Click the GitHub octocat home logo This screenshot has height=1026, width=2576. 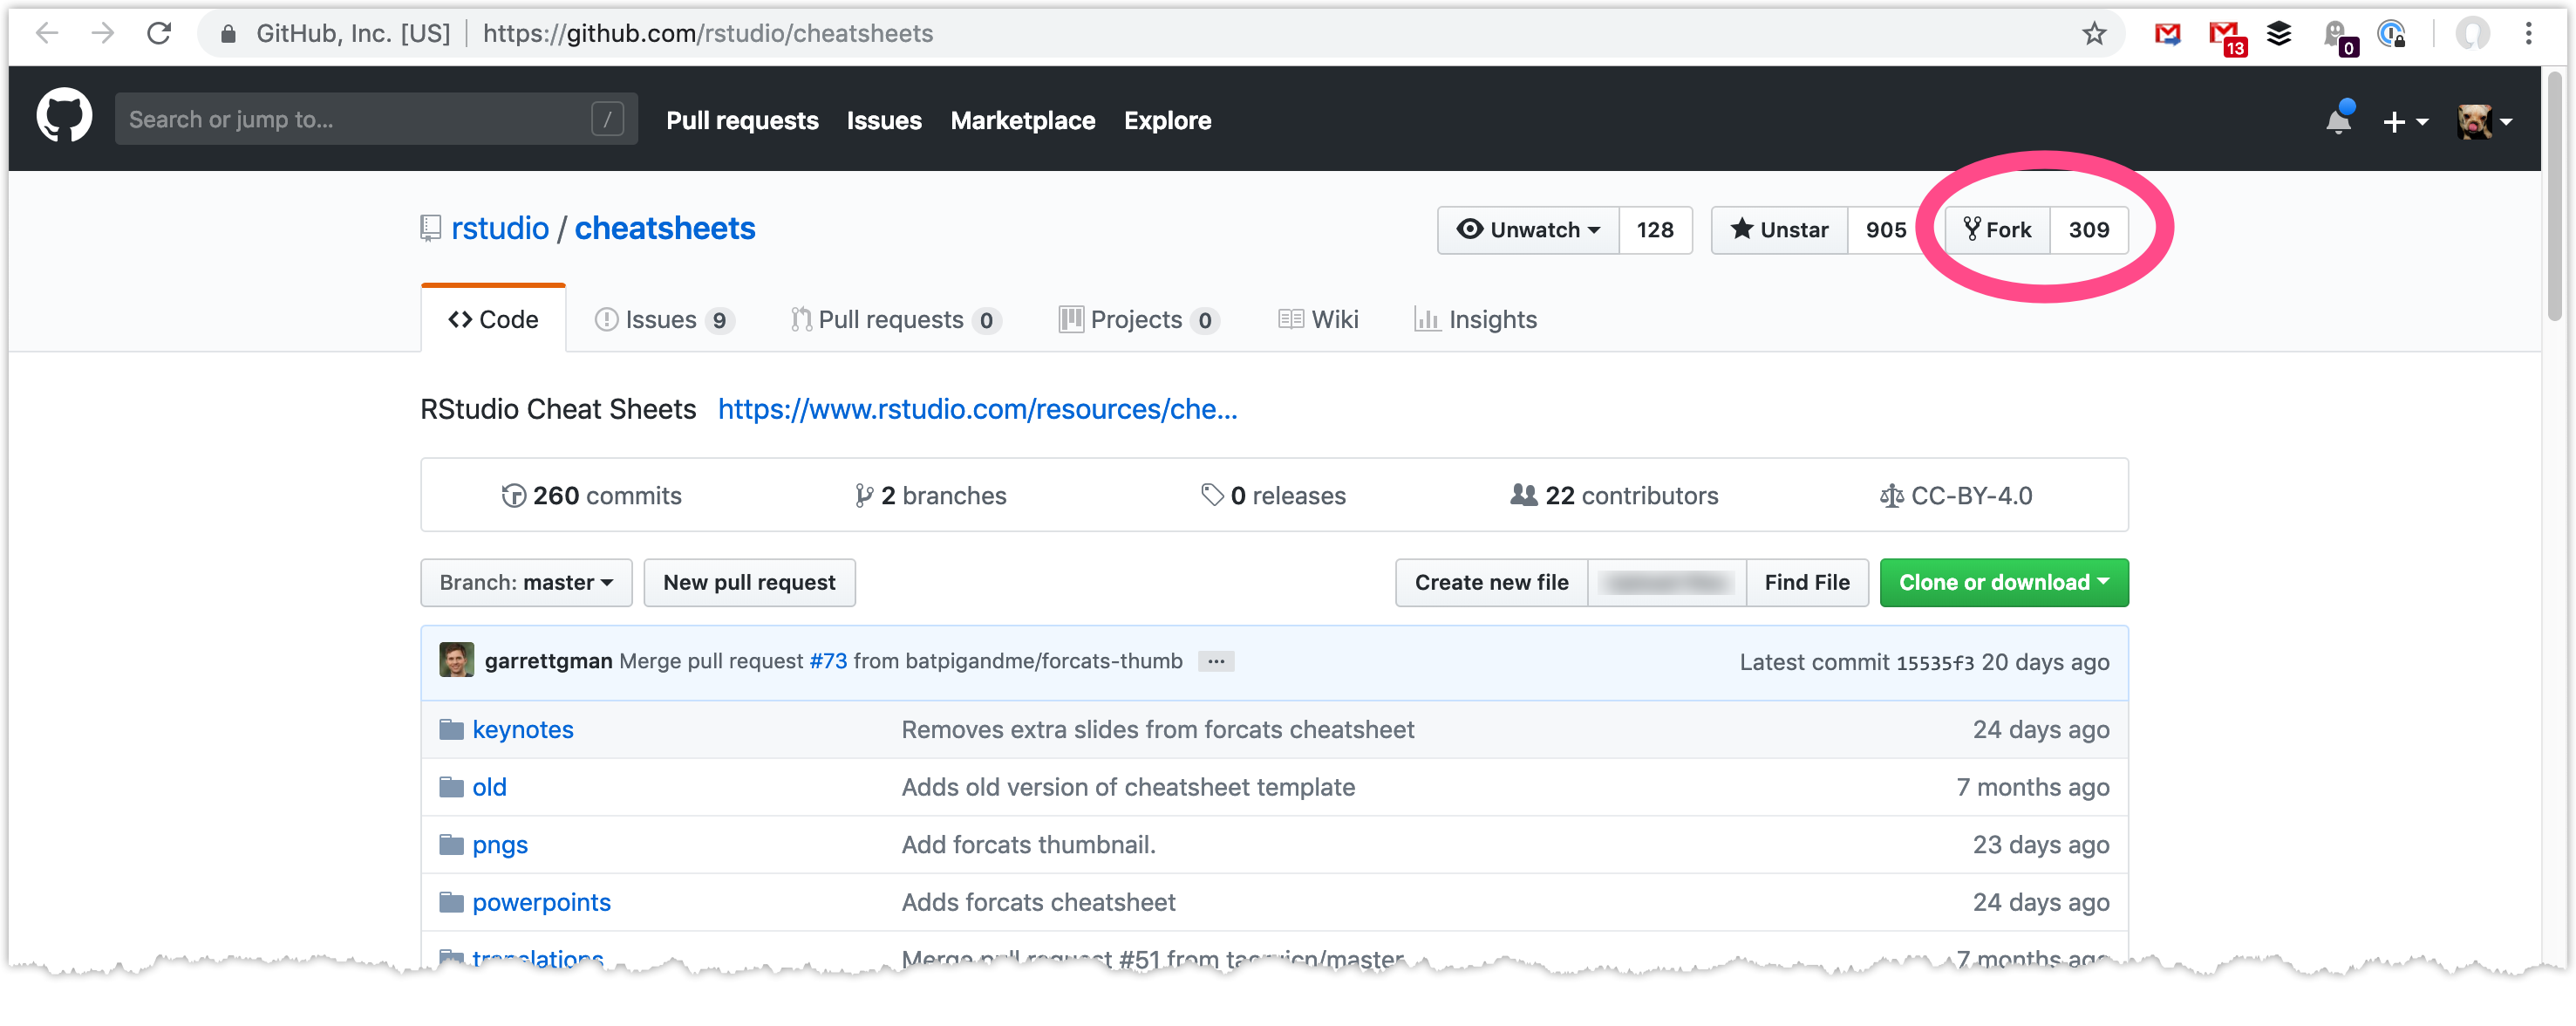click(x=63, y=115)
